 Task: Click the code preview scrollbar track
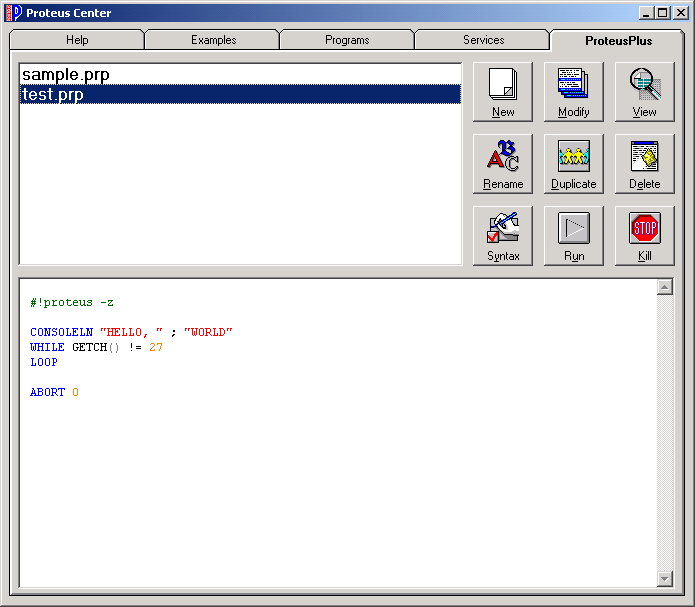pyautogui.click(x=664, y=433)
